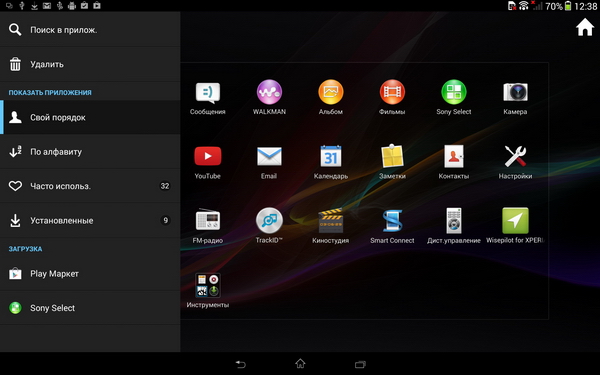Tap the Поиск в прилож. search field
Screen dimensions: 600x375
click(x=90, y=29)
